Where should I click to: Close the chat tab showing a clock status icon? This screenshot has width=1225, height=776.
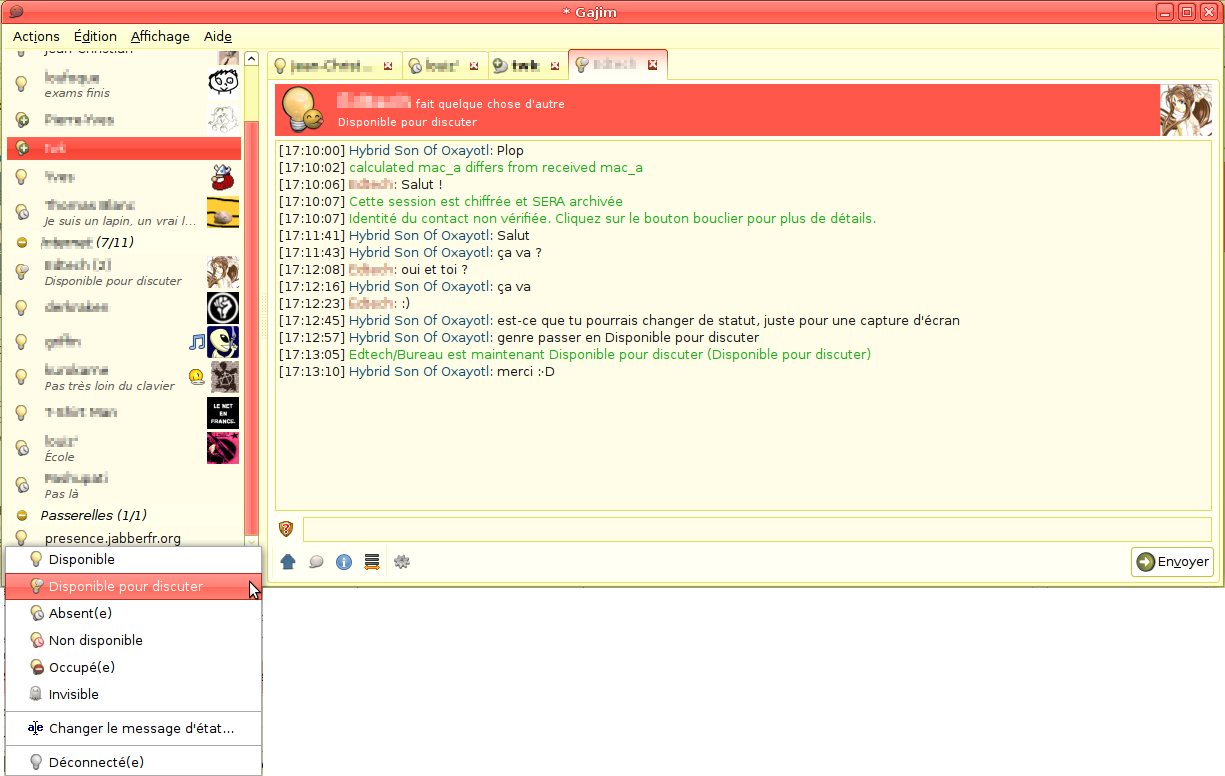474,66
